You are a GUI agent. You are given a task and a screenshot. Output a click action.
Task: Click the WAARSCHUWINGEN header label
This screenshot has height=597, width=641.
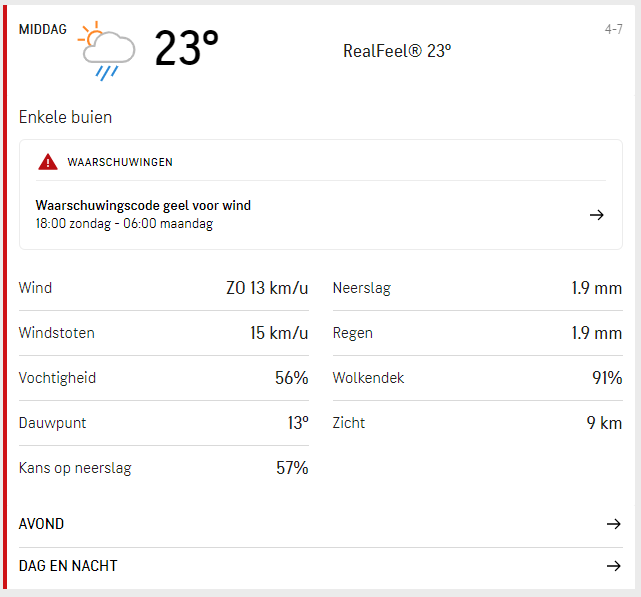coord(120,162)
